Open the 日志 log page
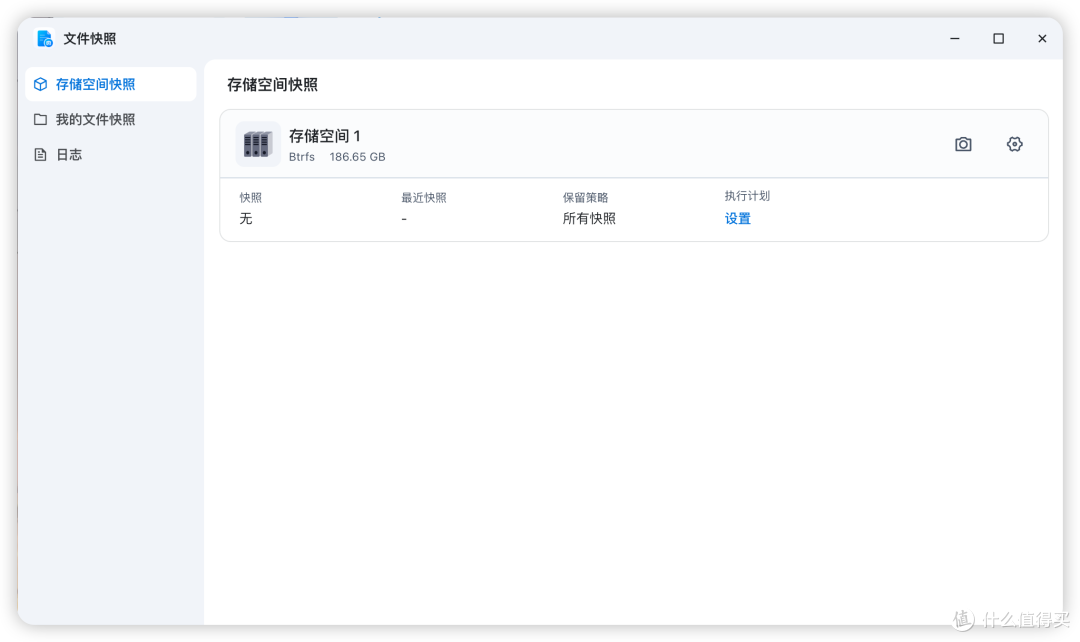This screenshot has height=642, width=1080. (111, 154)
